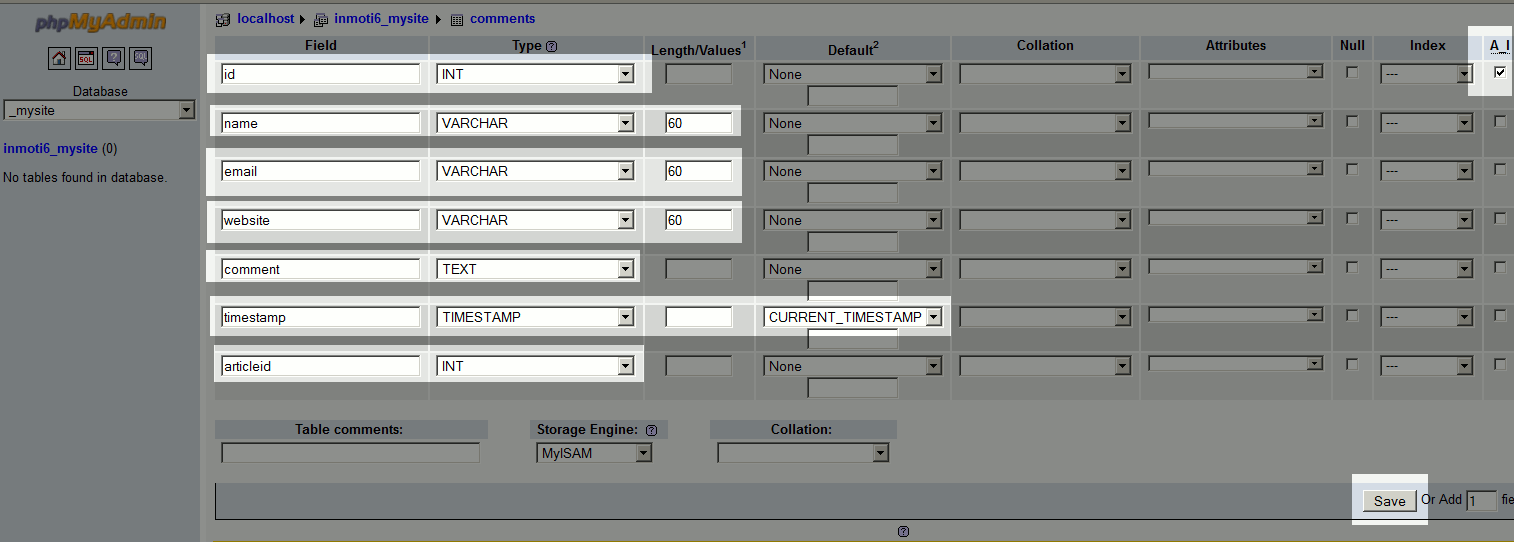Open the SQL query window icon
This screenshot has height=542, width=1514.
[x=86, y=58]
